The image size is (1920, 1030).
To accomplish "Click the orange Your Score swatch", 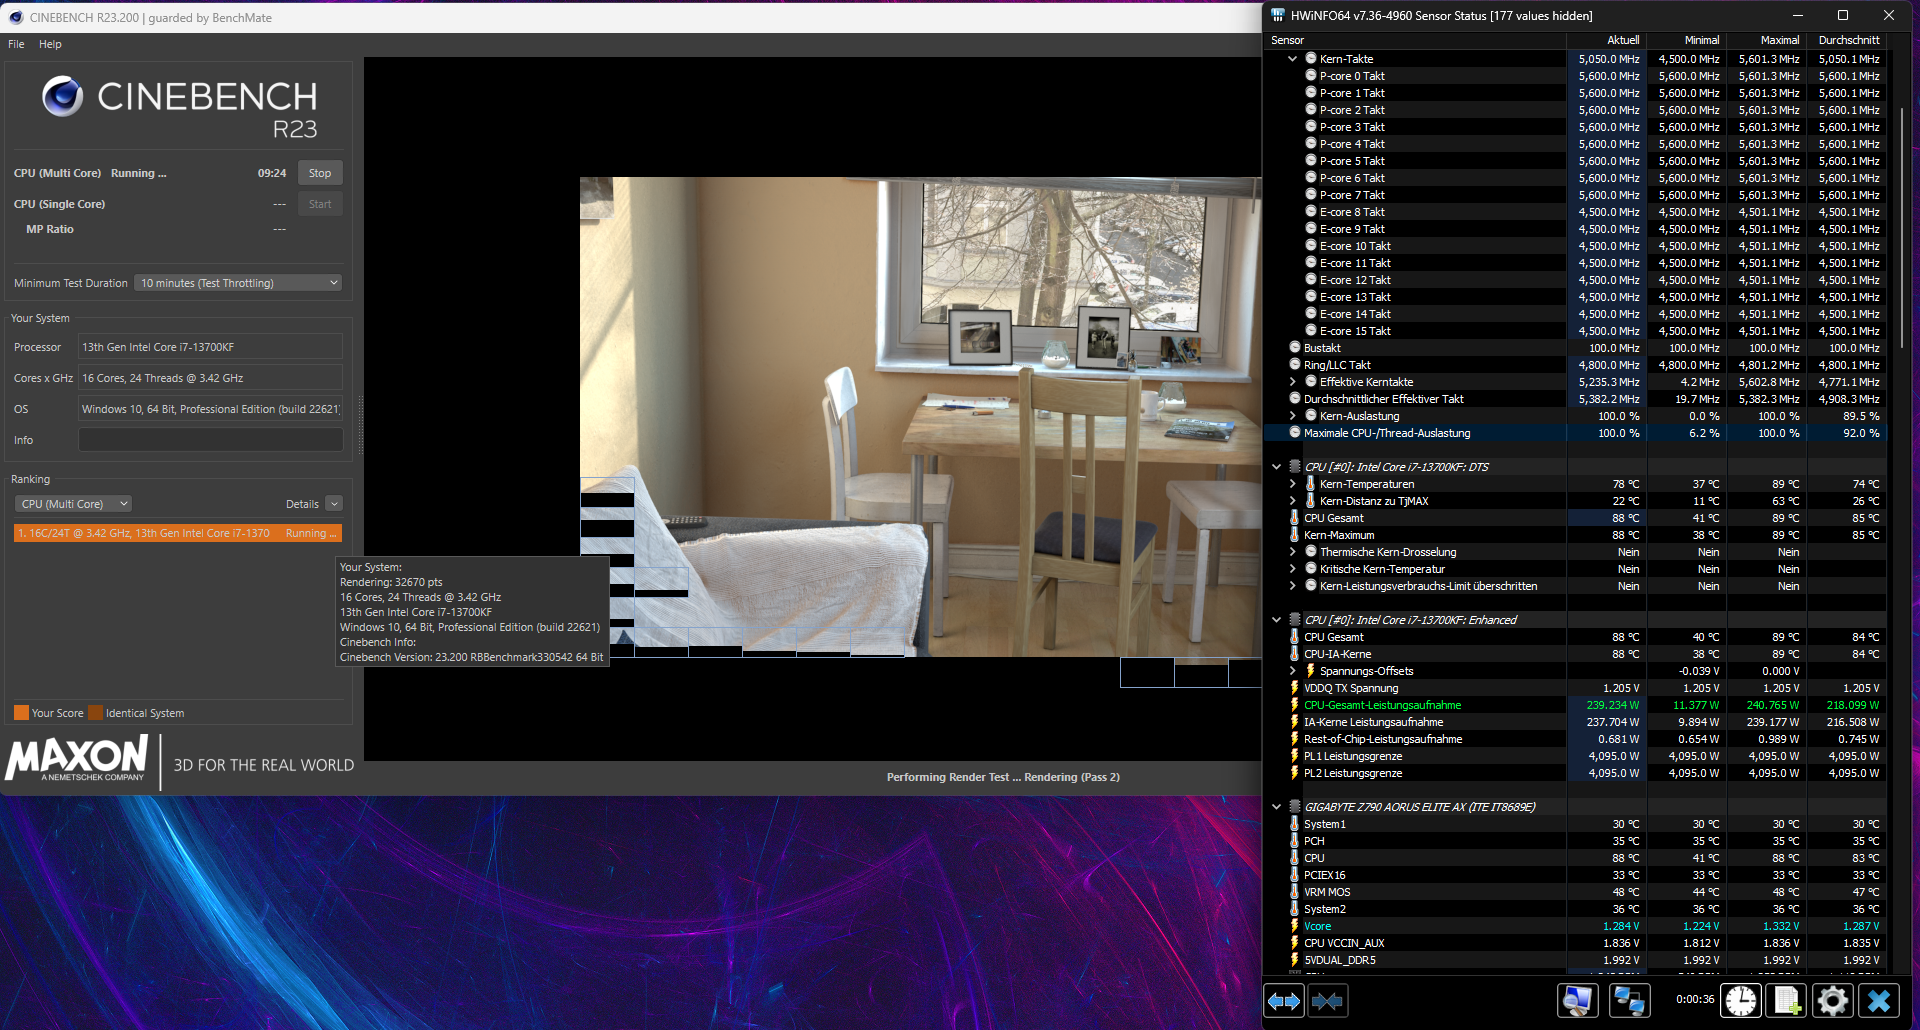I will coord(21,713).
